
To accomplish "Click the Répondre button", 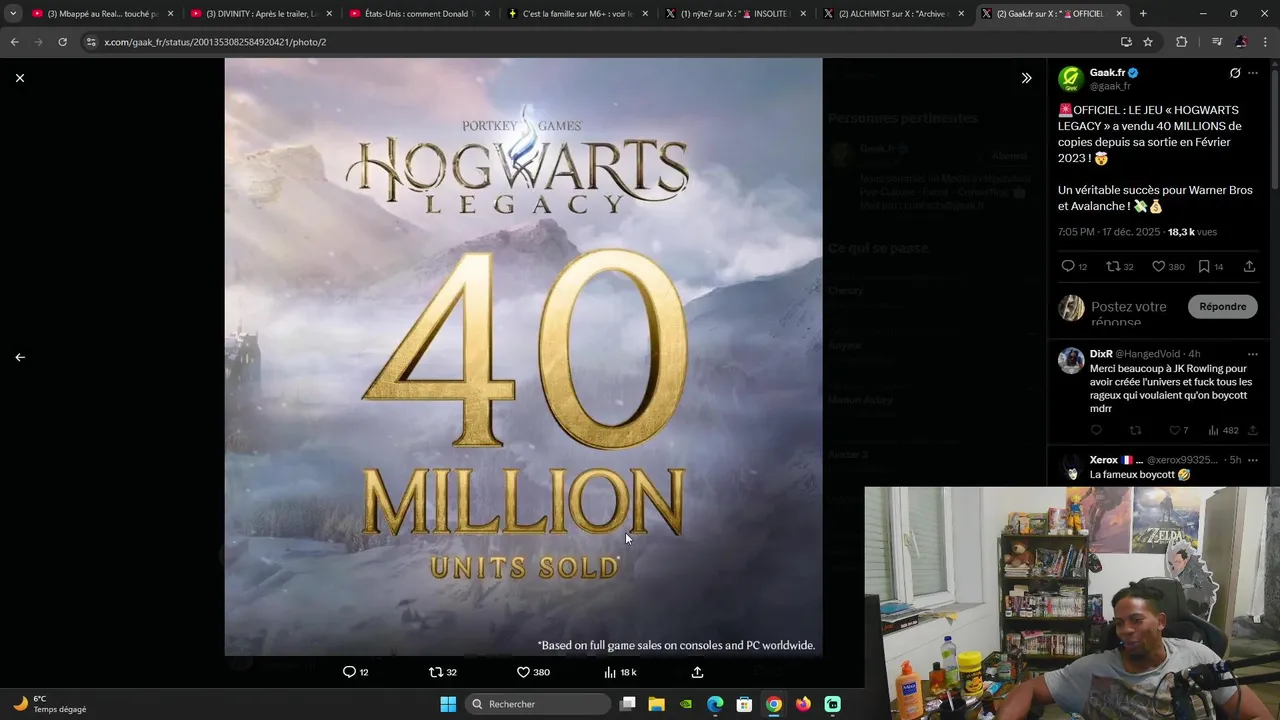I will tap(1223, 306).
